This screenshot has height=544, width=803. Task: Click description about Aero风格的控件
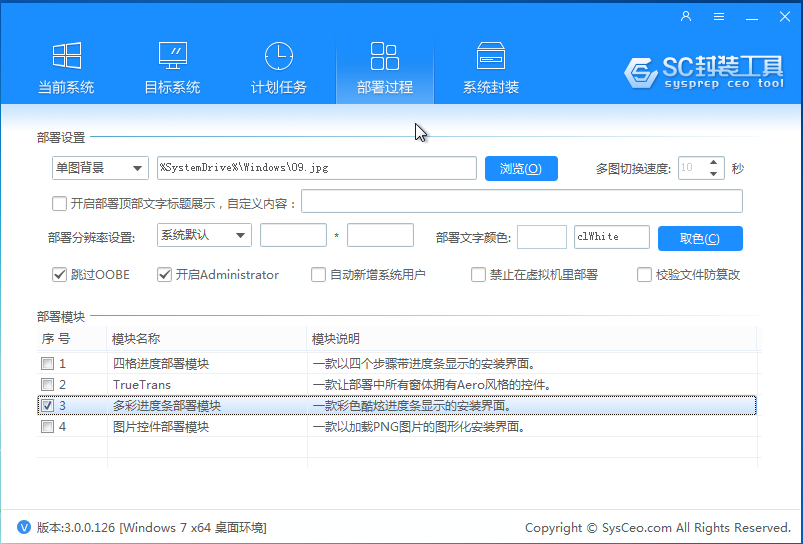[x=432, y=385]
